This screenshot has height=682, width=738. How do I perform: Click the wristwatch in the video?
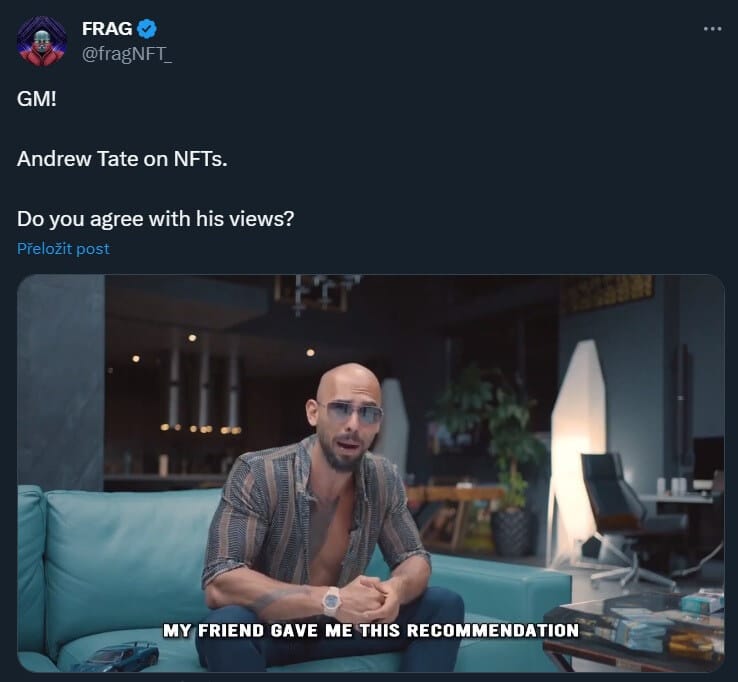(x=331, y=601)
